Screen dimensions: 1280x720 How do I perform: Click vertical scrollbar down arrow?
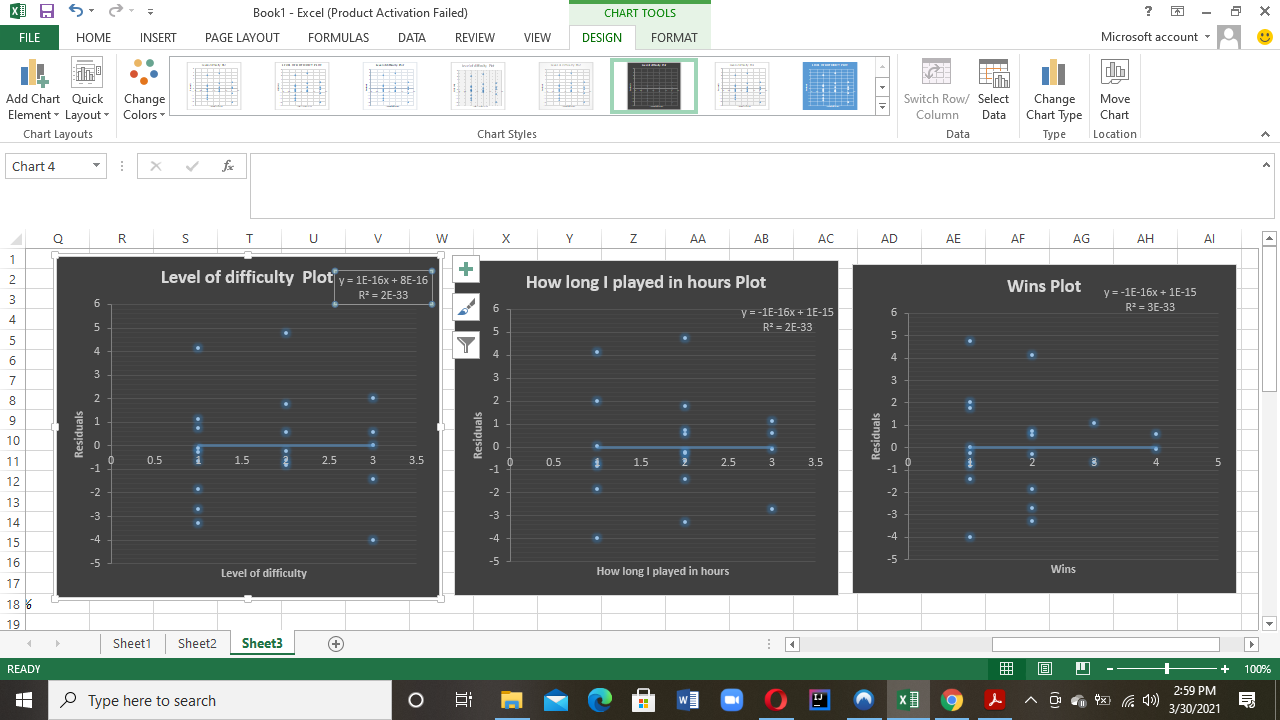1270,624
